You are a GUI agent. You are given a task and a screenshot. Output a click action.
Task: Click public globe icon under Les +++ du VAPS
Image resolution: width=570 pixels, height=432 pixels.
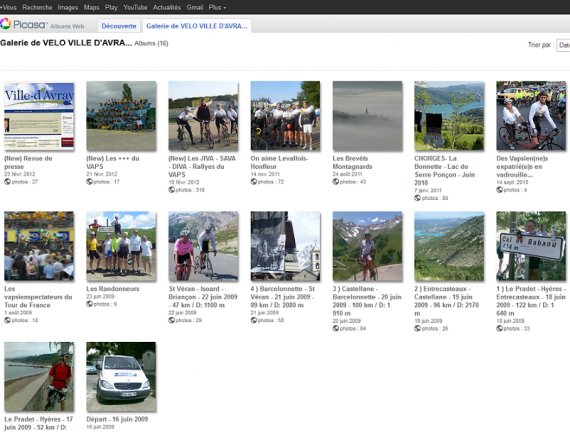click(89, 181)
